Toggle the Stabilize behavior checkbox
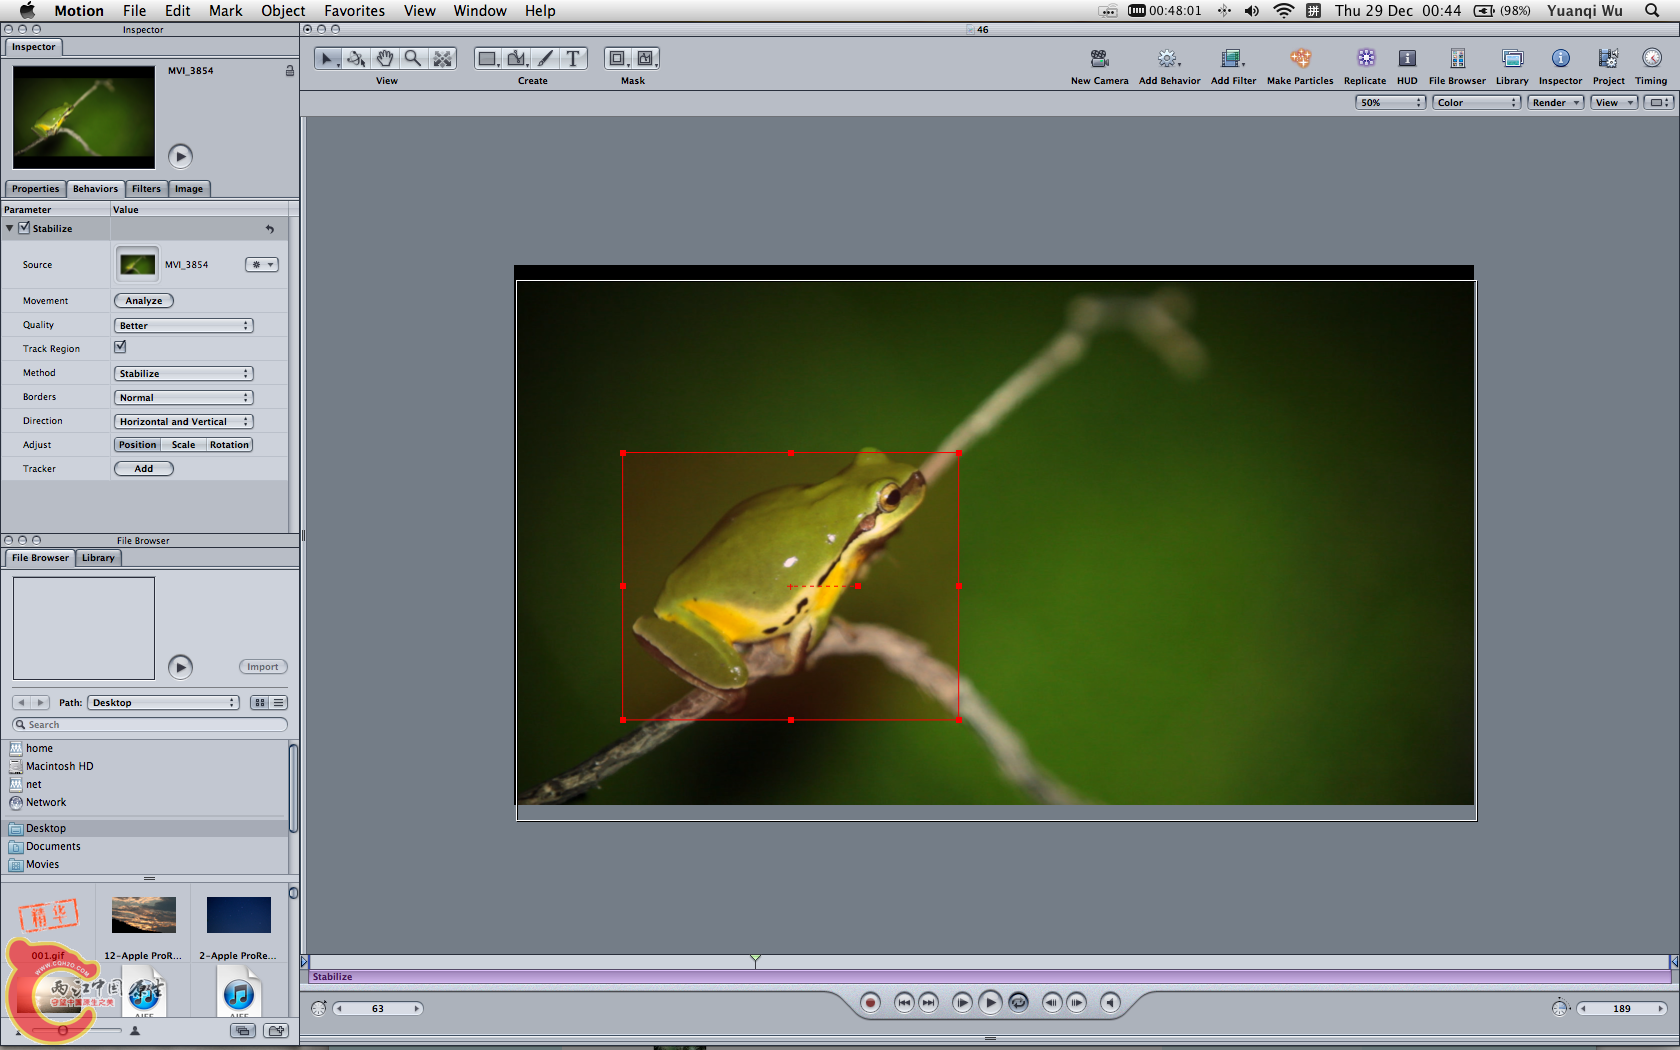Viewport: 1680px width, 1050px height. [x=24, y=228]
